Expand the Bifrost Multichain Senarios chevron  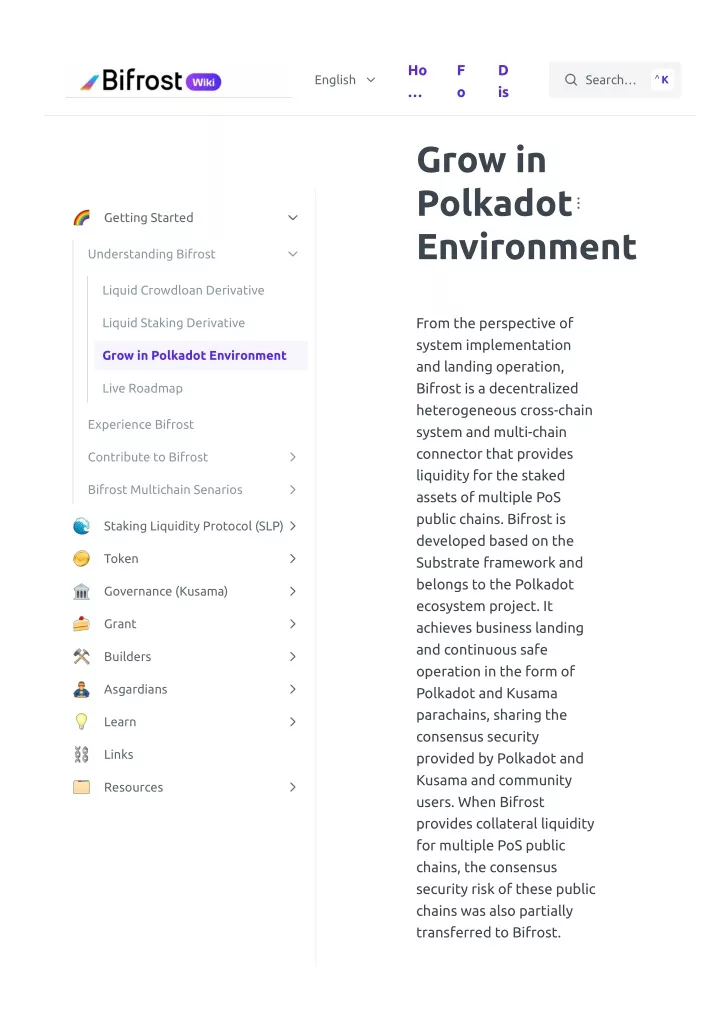tap(293, 490)
